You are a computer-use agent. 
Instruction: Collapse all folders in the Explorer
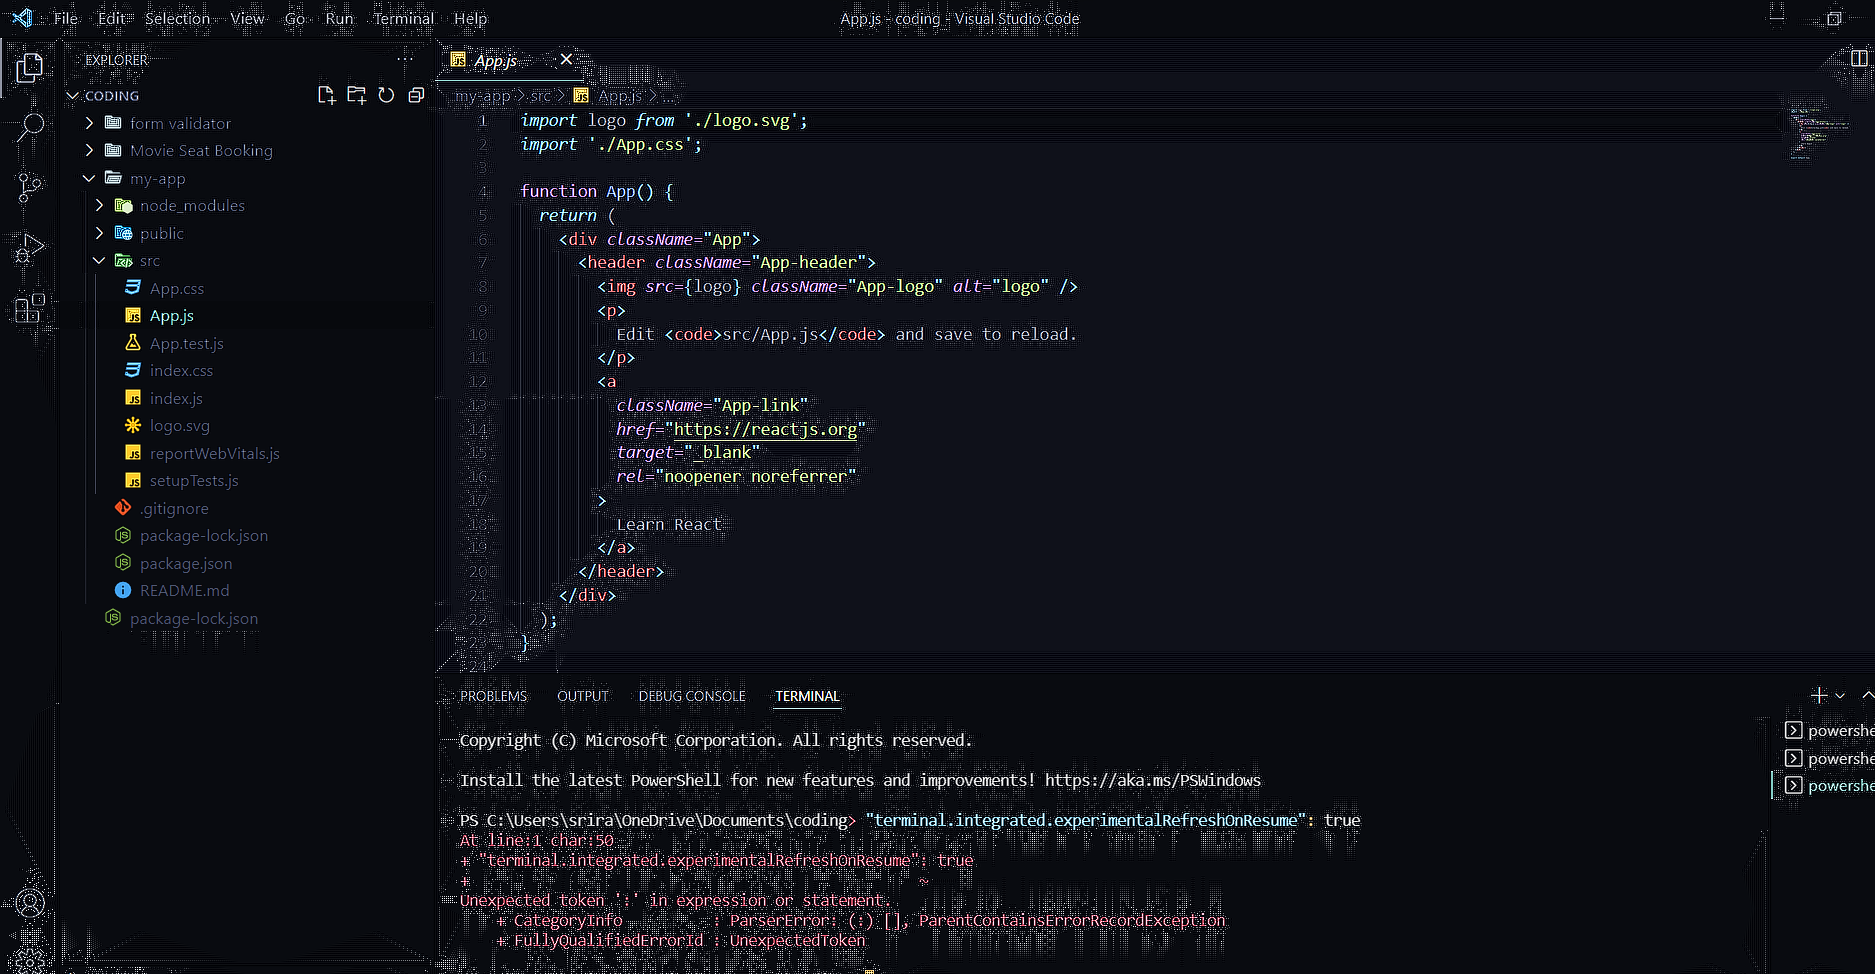click(416, 94)
